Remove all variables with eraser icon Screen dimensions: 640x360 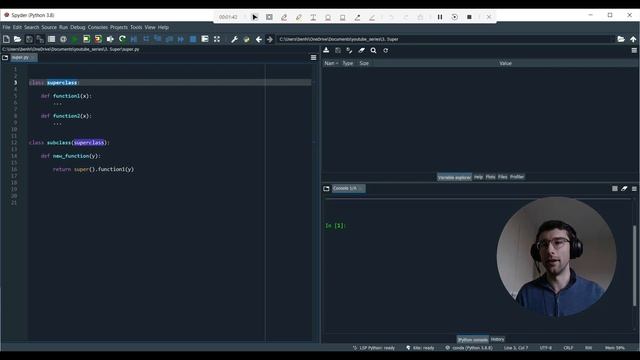point(362,50)
